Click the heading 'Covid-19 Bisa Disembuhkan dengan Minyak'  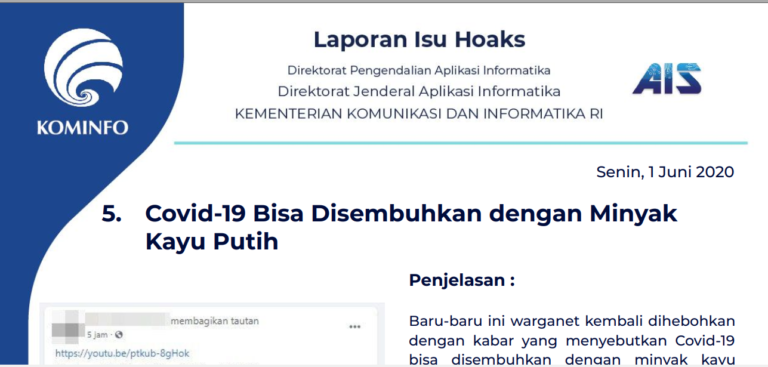click(x=411, y=215)
